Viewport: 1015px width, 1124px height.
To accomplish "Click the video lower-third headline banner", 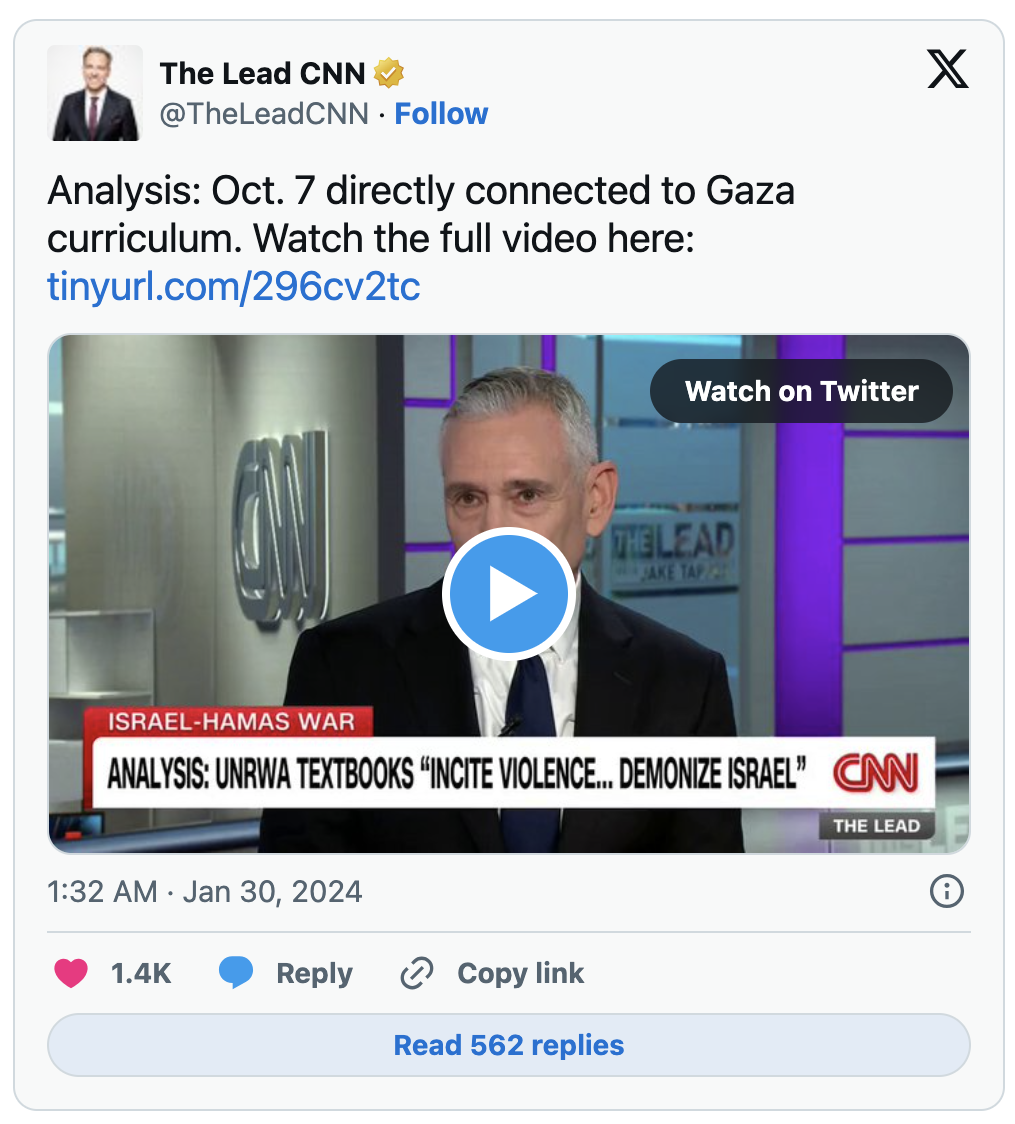I will point(515,773).
